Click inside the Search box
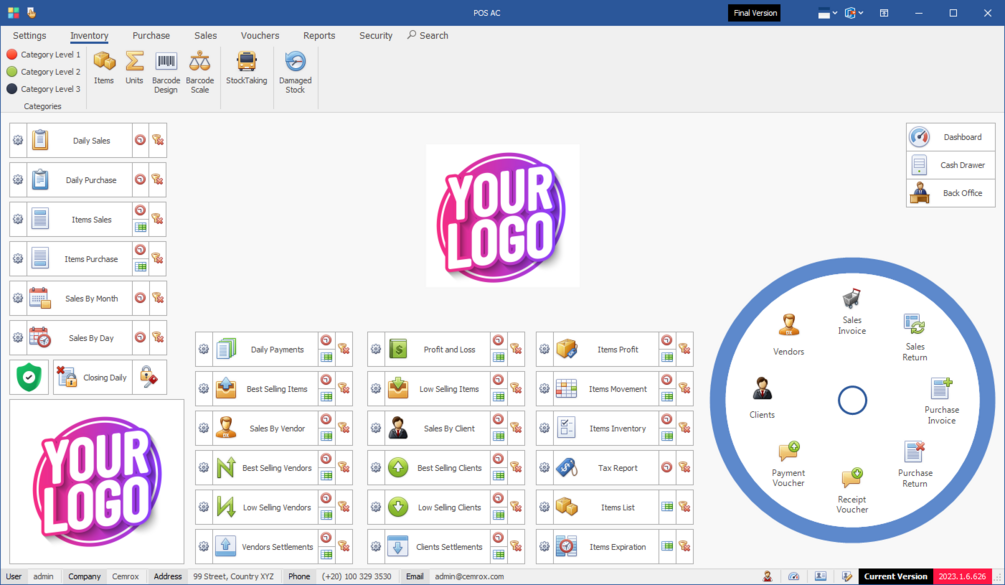Image resolution: width=1005 pixels, height=585 pixels. [432, 35]
